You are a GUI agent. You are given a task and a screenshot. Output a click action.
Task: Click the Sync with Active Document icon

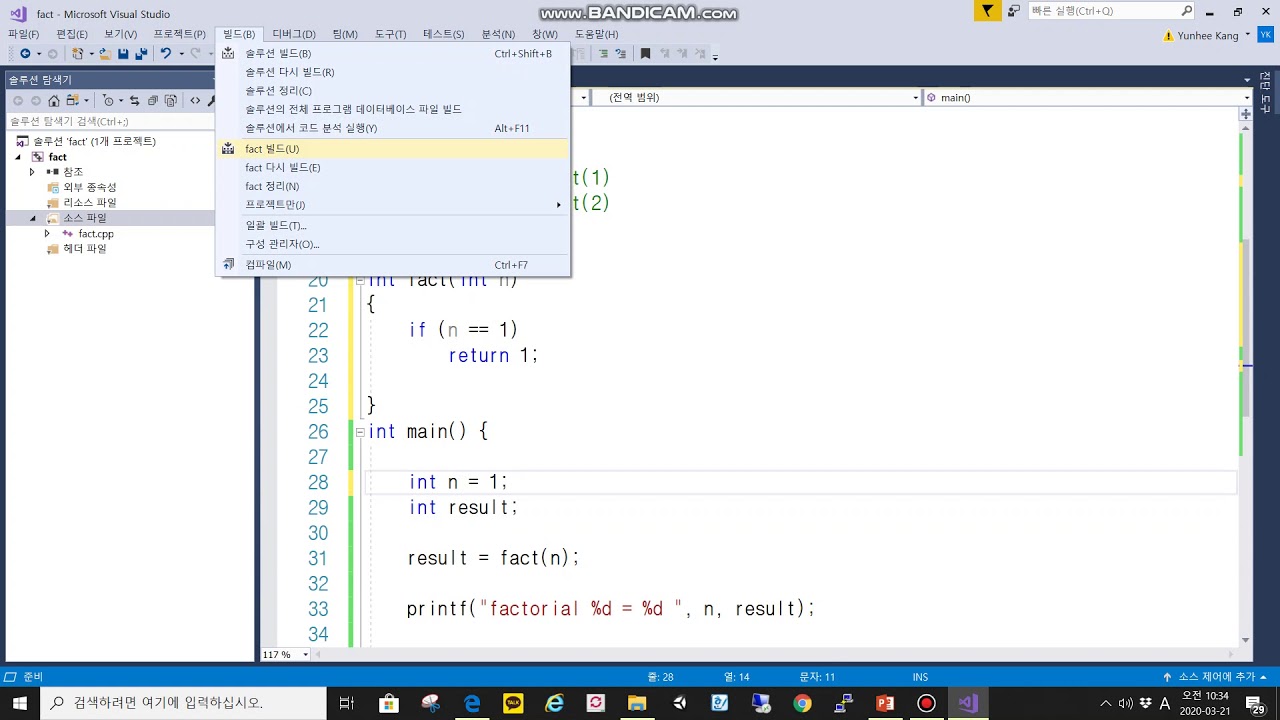pyautogui.click(x=134, y=100)
